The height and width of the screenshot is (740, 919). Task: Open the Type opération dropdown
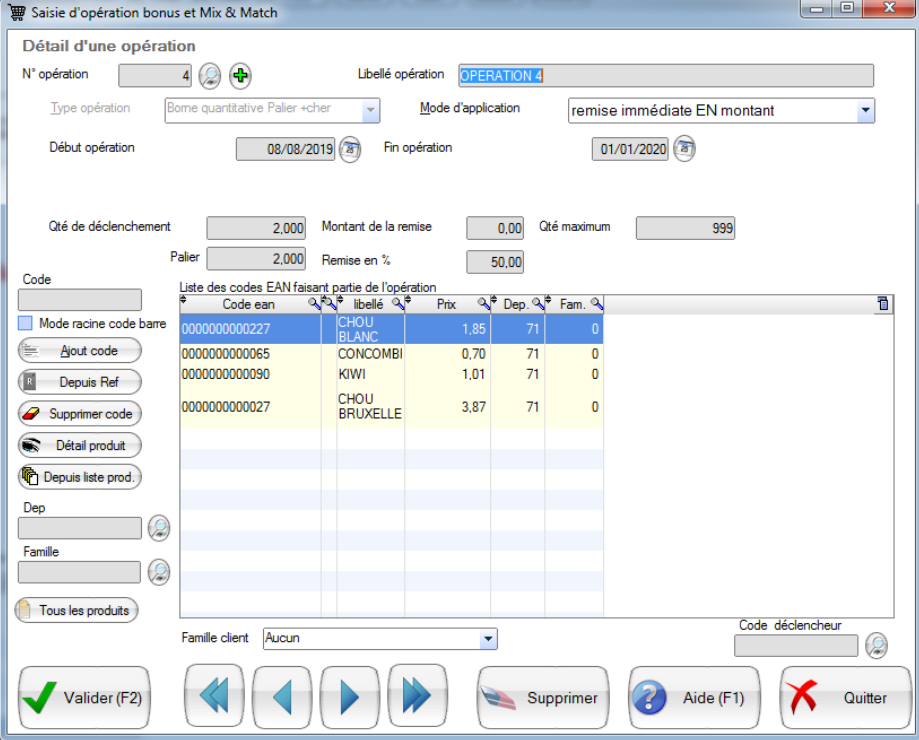point(370,109)
